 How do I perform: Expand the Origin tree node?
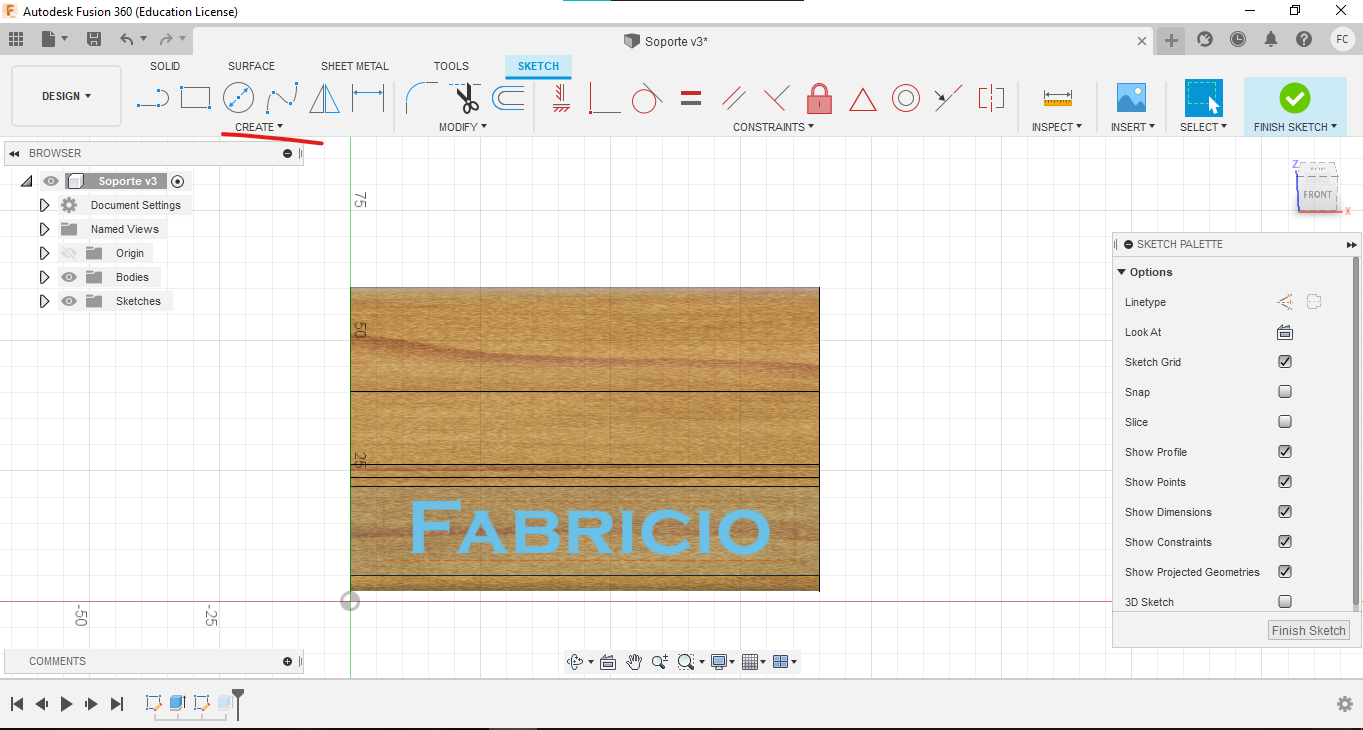44,253
